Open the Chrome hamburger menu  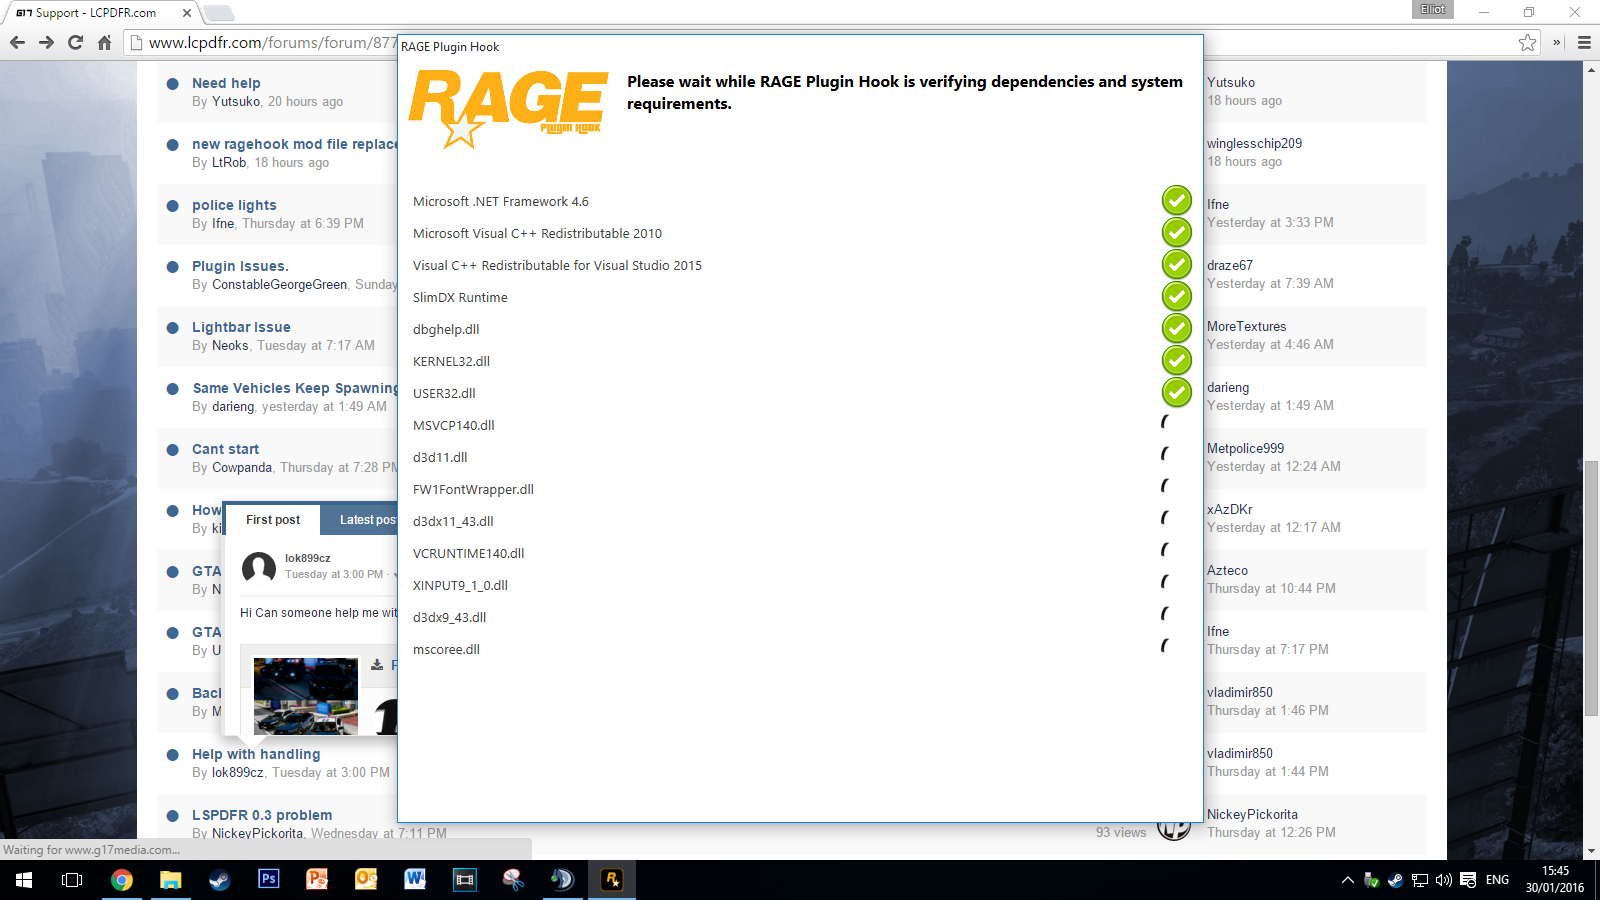coord(1584,42)
